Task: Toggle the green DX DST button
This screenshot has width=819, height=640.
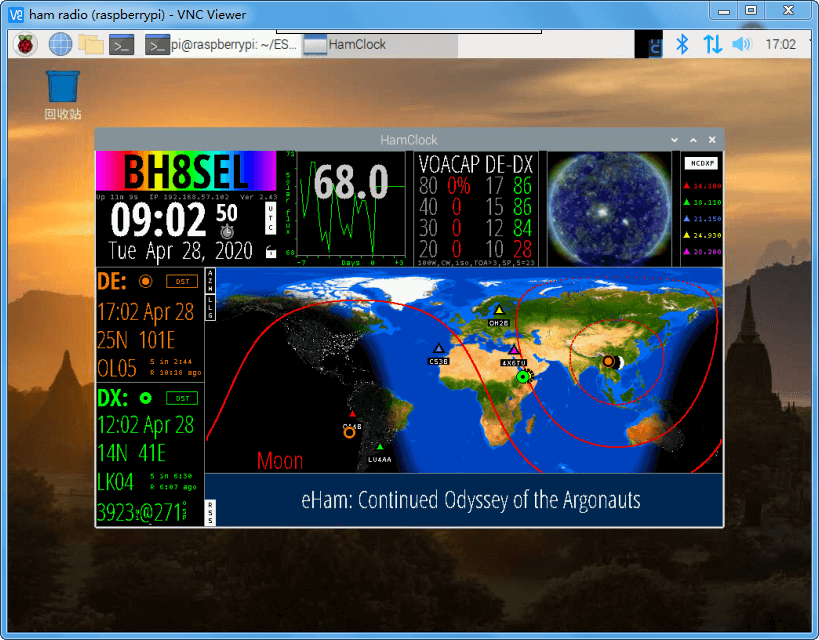Action: click(181, 398)
